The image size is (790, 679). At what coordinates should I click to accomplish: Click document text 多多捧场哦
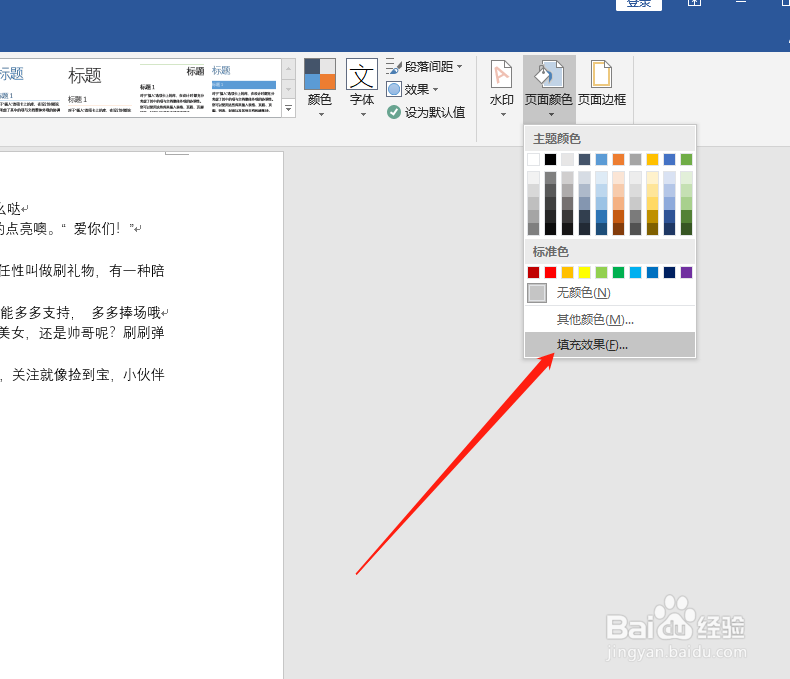point(126,313)
